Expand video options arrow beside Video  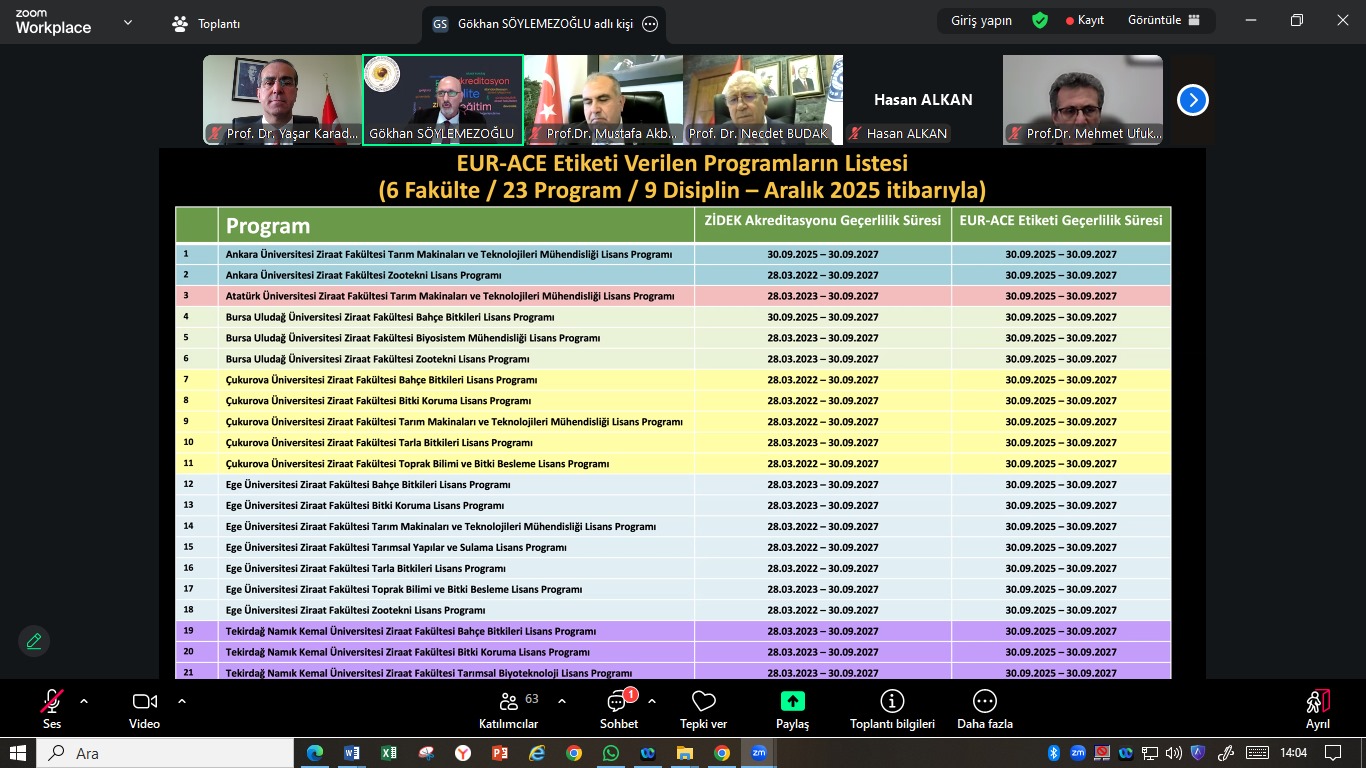(x=181, y=701)
